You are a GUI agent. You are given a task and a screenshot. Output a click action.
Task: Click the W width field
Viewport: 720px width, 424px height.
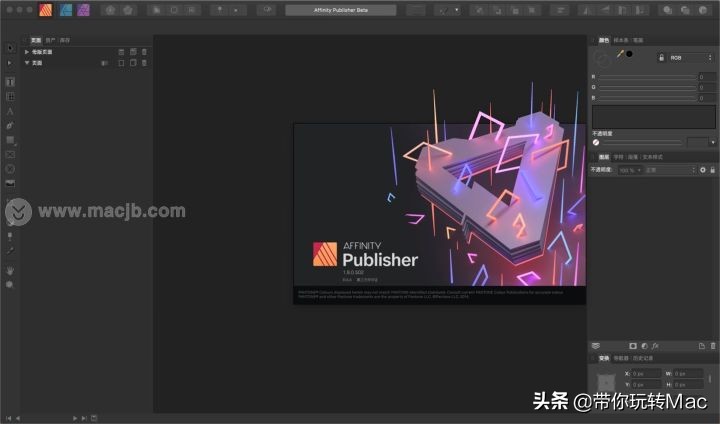688,374
